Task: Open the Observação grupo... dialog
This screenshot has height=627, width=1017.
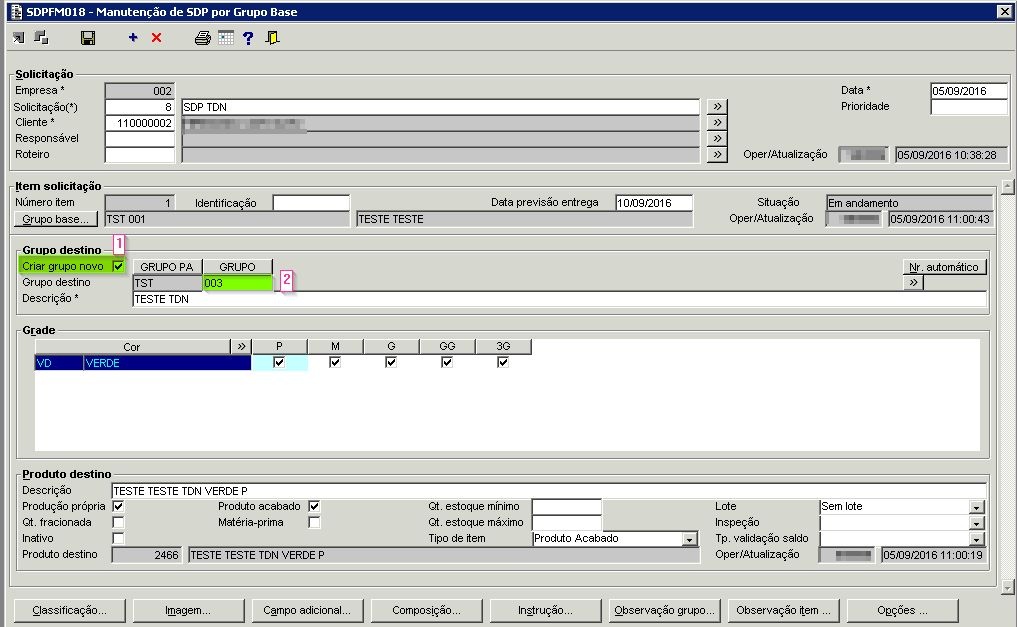Action: (x=664, y=610)
